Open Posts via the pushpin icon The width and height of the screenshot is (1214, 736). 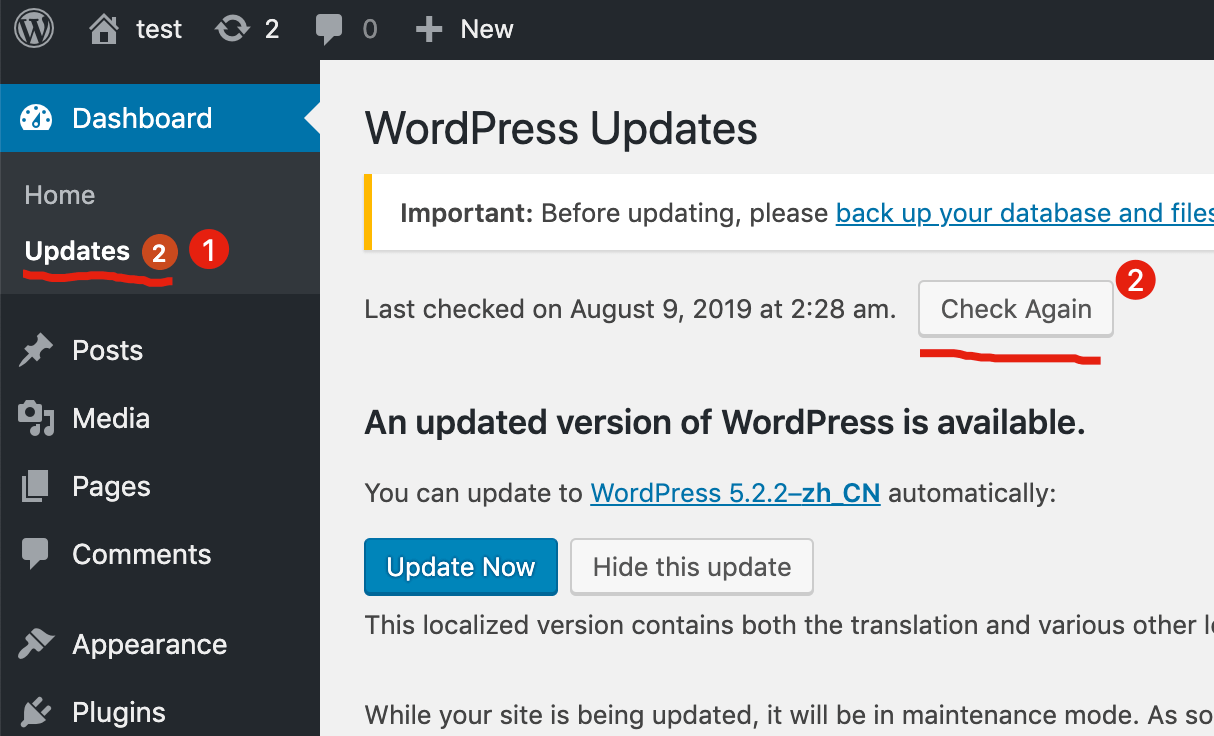pos(36,349)
